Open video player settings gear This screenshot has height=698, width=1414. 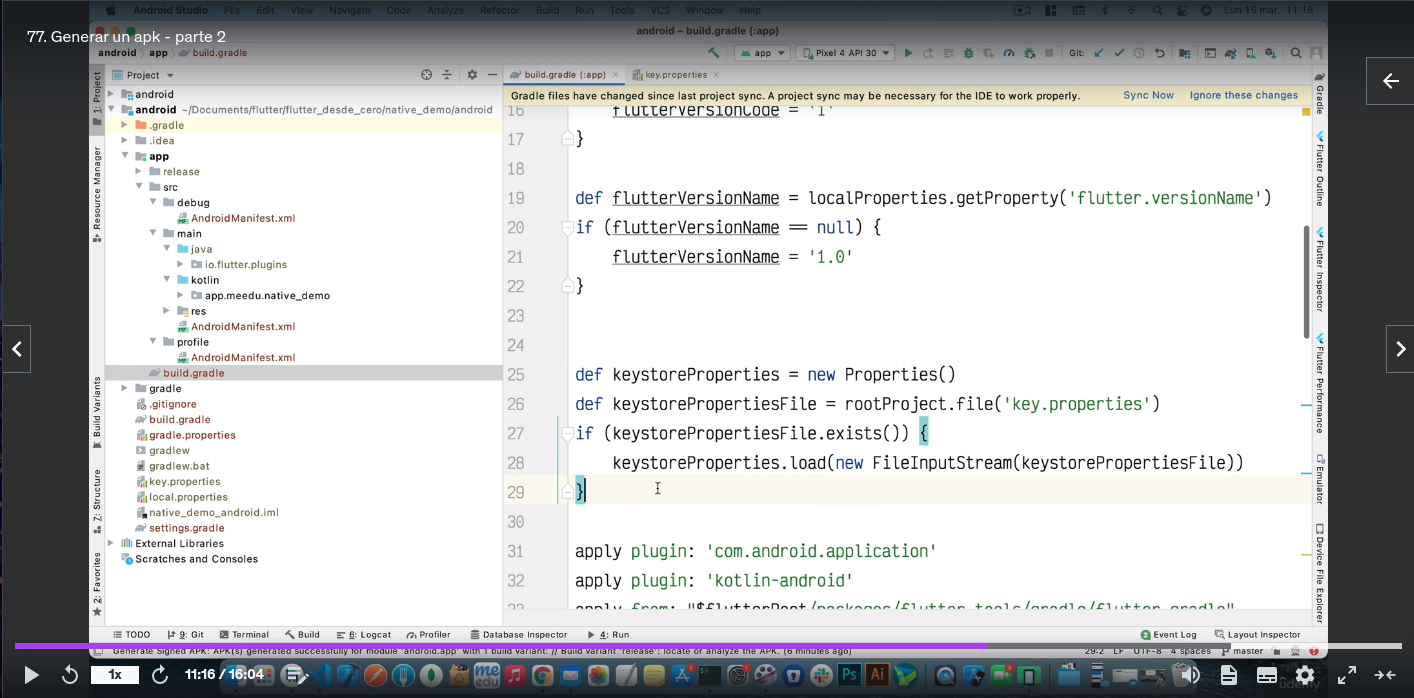pos(1305,675)
